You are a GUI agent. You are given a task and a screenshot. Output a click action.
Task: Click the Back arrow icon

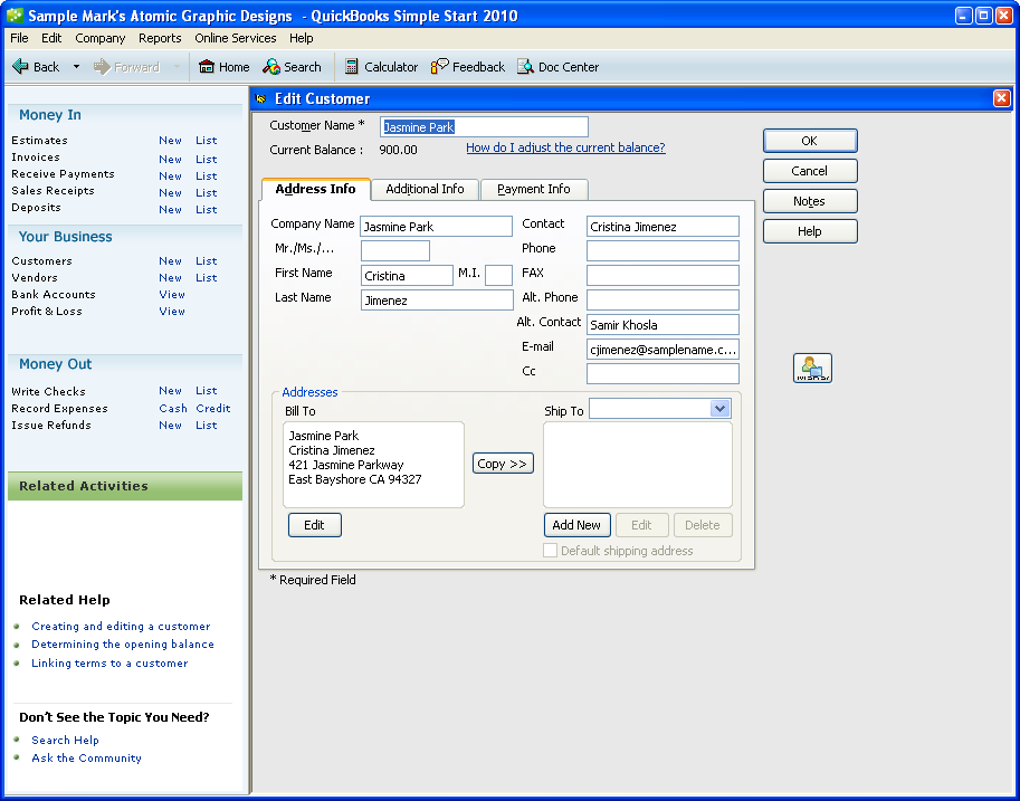tap(20, 66)
